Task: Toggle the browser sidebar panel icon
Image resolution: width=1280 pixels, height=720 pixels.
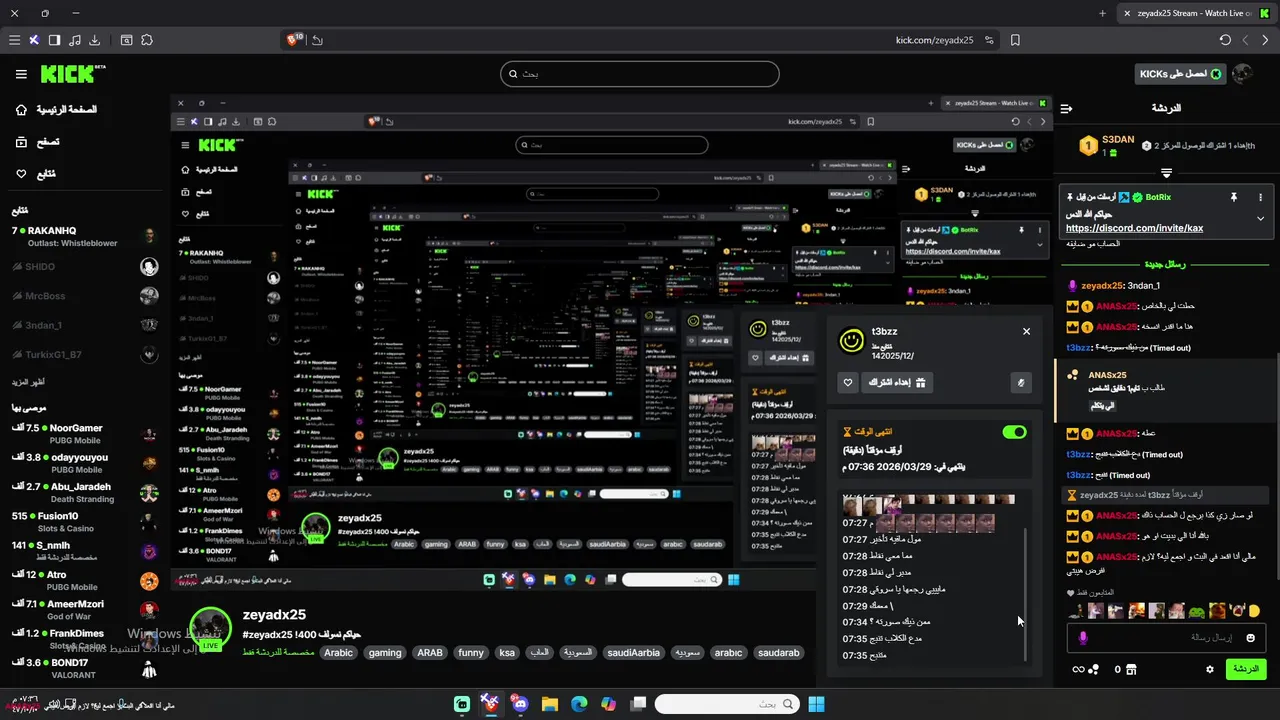Action: click(x=54, y=40)
